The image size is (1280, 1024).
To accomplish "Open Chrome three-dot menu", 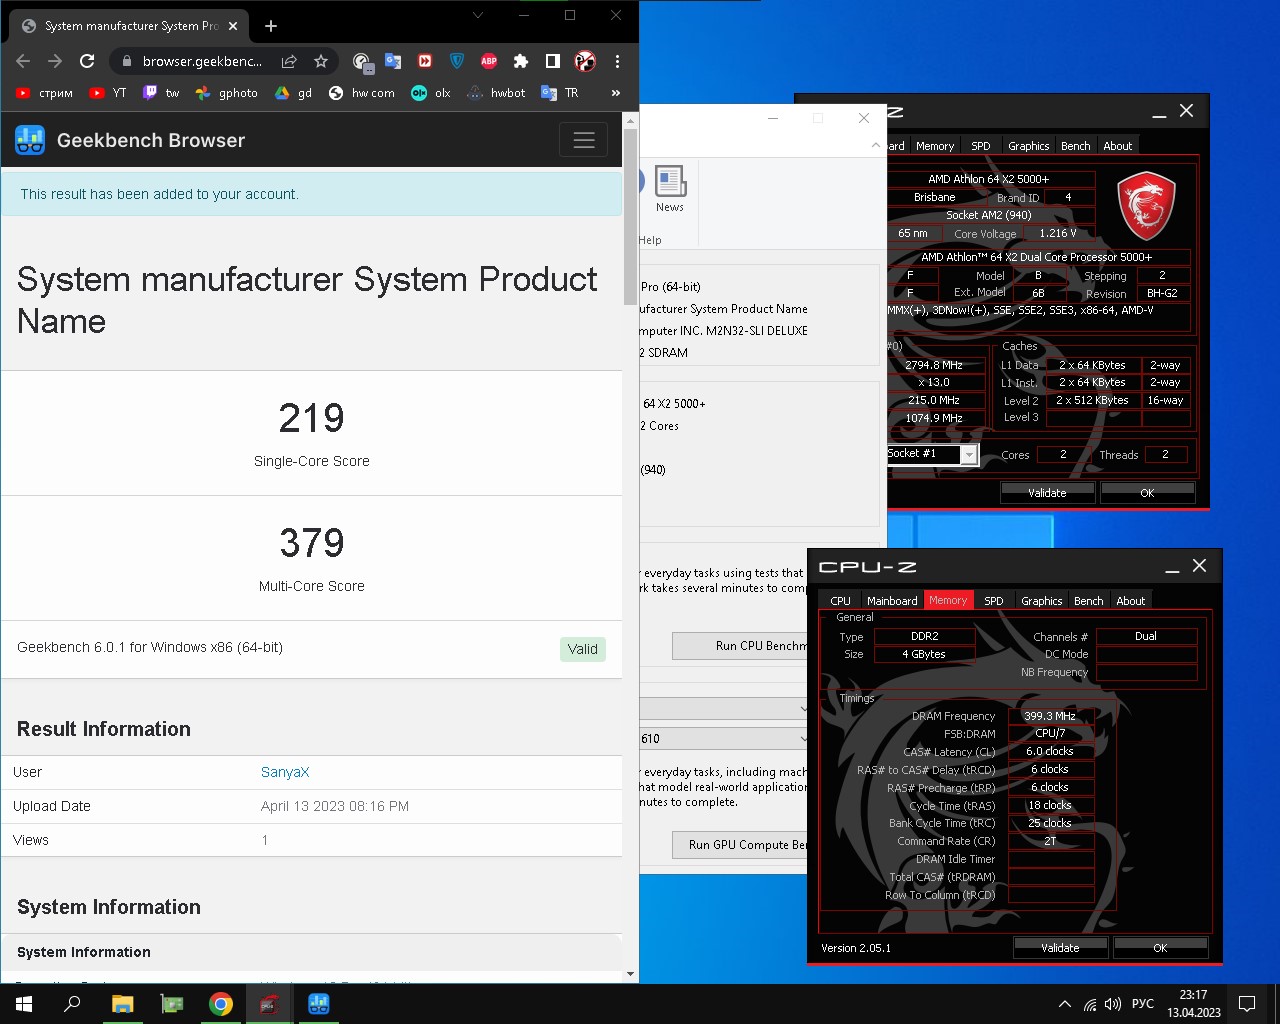I will [618, 61].
